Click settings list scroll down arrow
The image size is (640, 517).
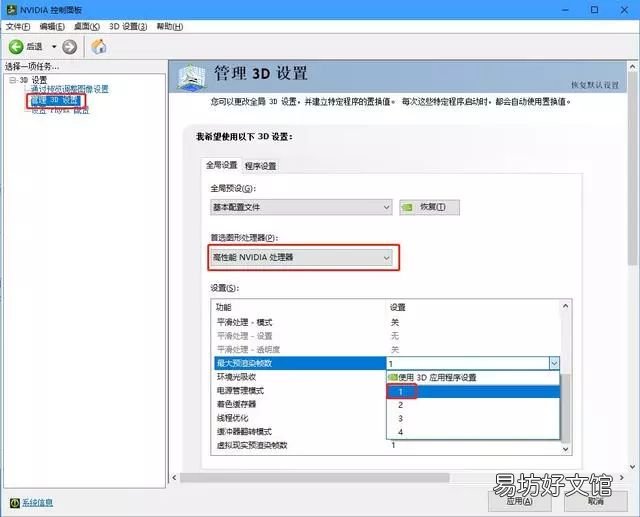[x=566, y=449]
